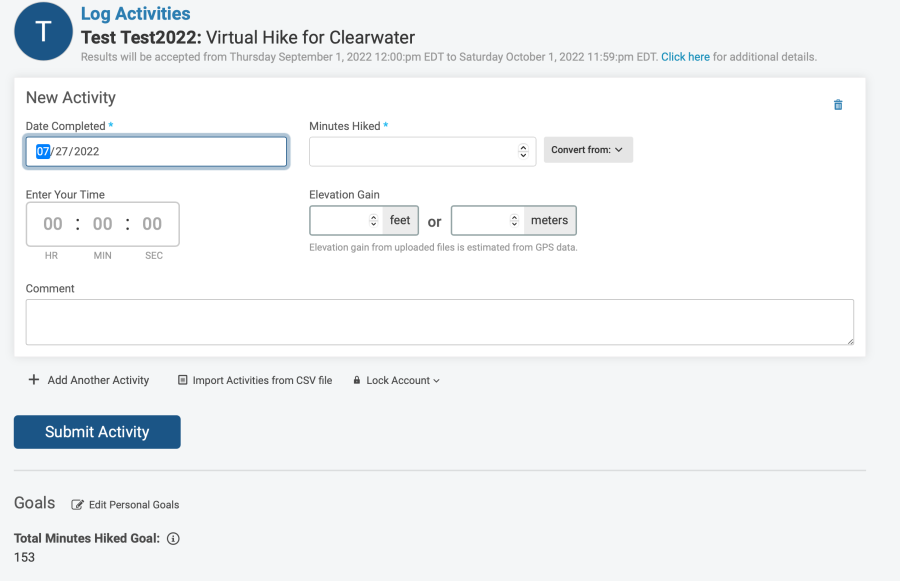900x581 pixels.
Task: Click the padlock icon for Lock Account
Action: (x=356, y=380)
